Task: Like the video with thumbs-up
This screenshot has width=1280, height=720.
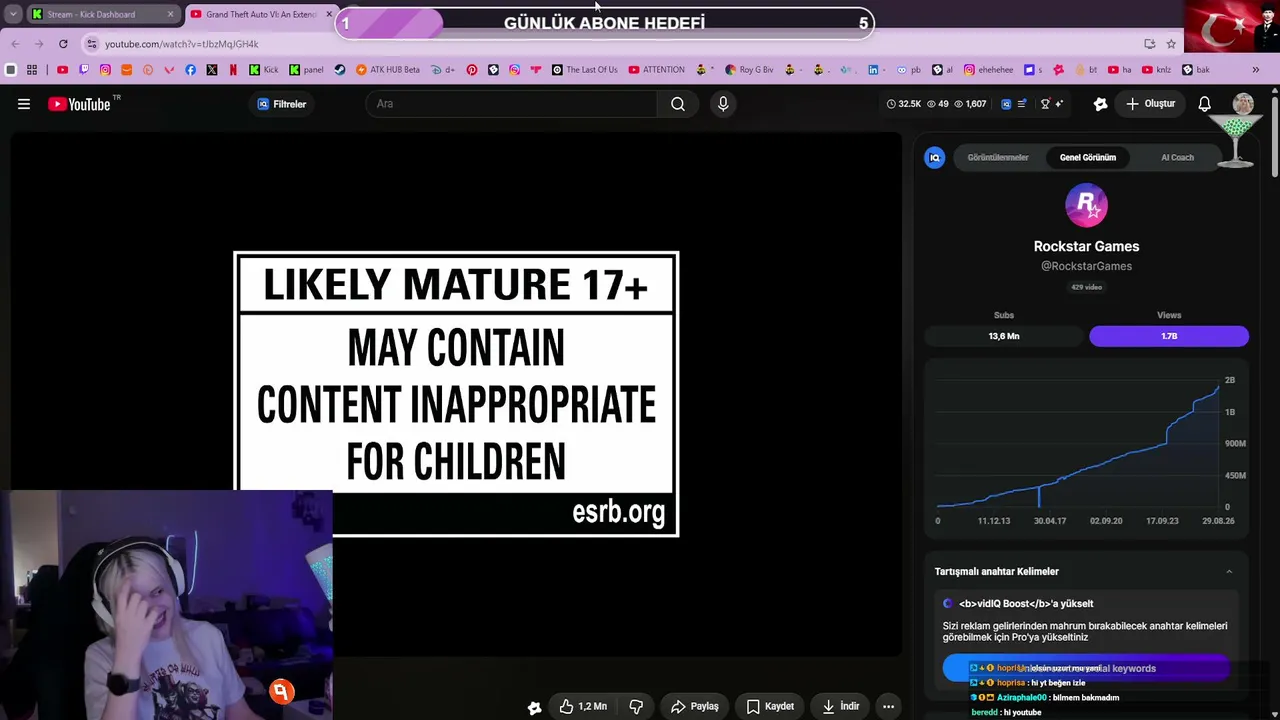Action: [583, 706]
